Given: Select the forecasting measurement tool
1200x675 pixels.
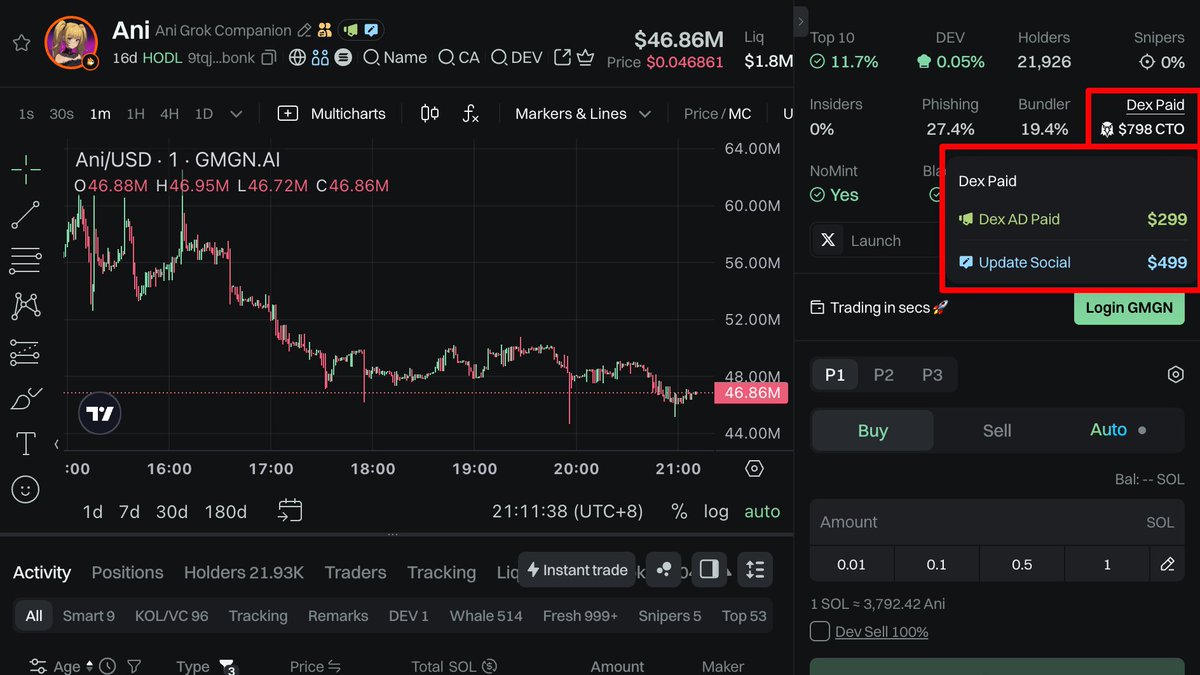Looking at the screenshot, I should click(x=26, y=352).
